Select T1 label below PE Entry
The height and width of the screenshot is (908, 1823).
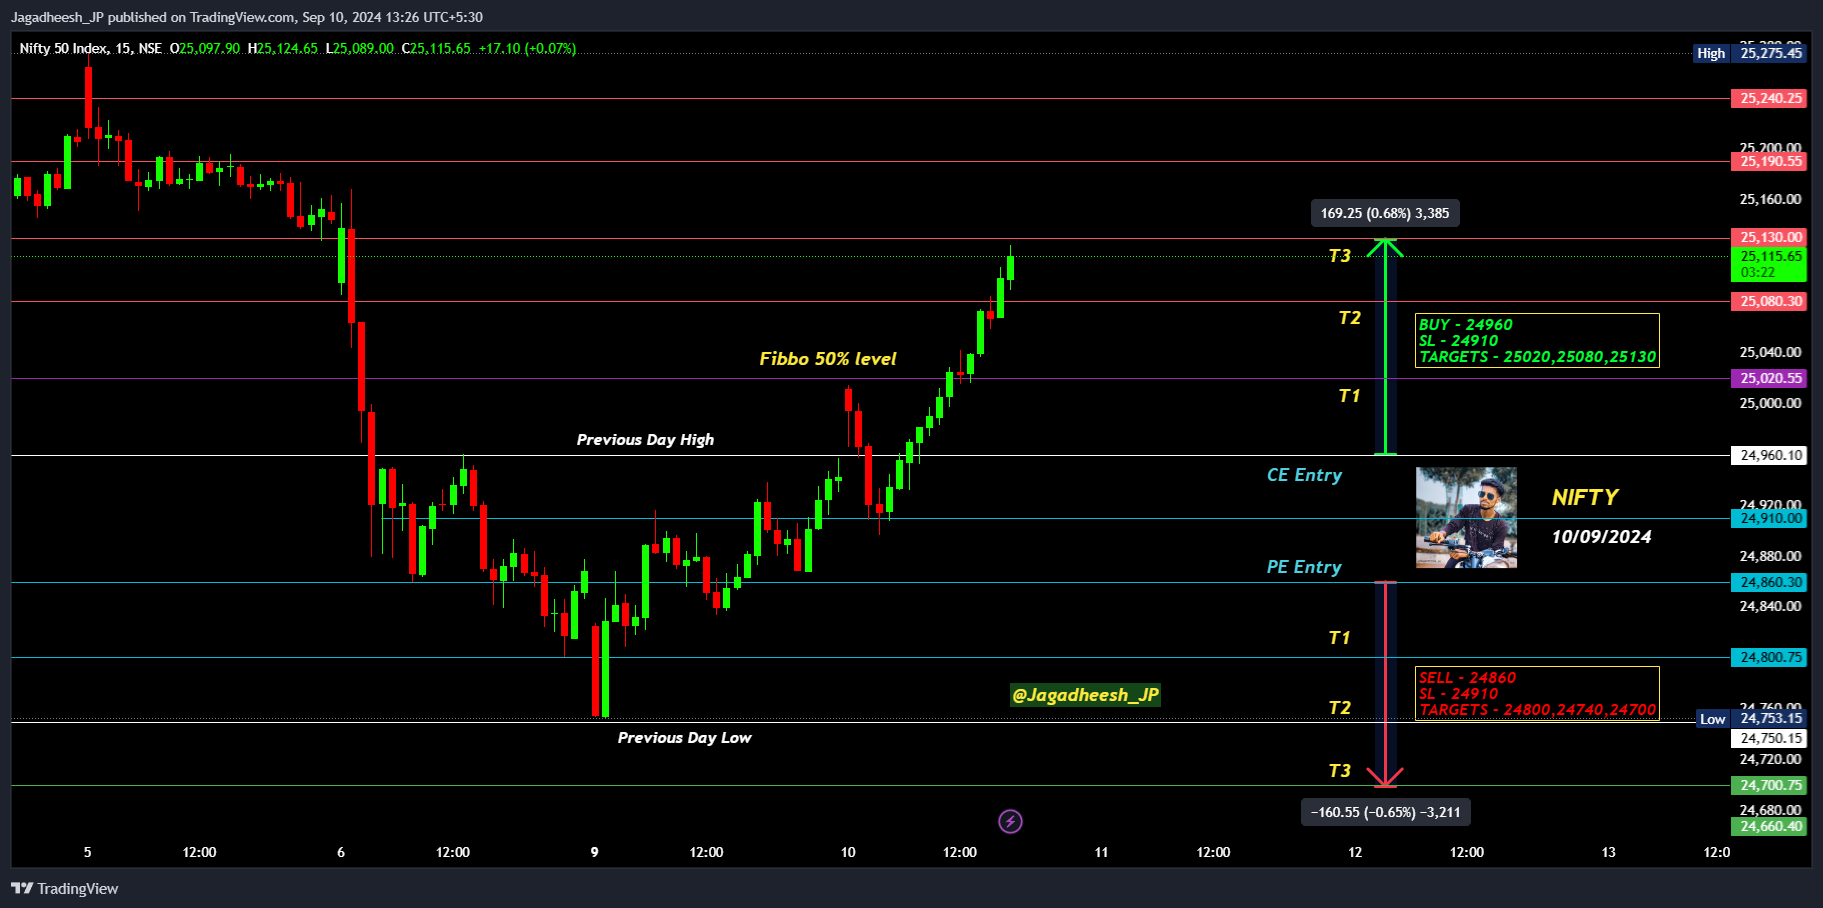coord(1340,638)
